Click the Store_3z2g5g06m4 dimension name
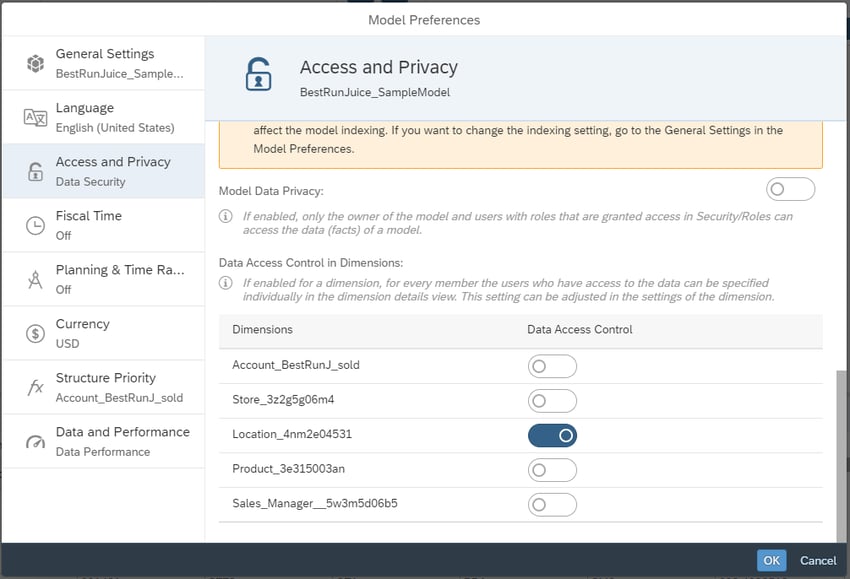The height and width of the screenshot is (579, 850). (x=283, y=400)
